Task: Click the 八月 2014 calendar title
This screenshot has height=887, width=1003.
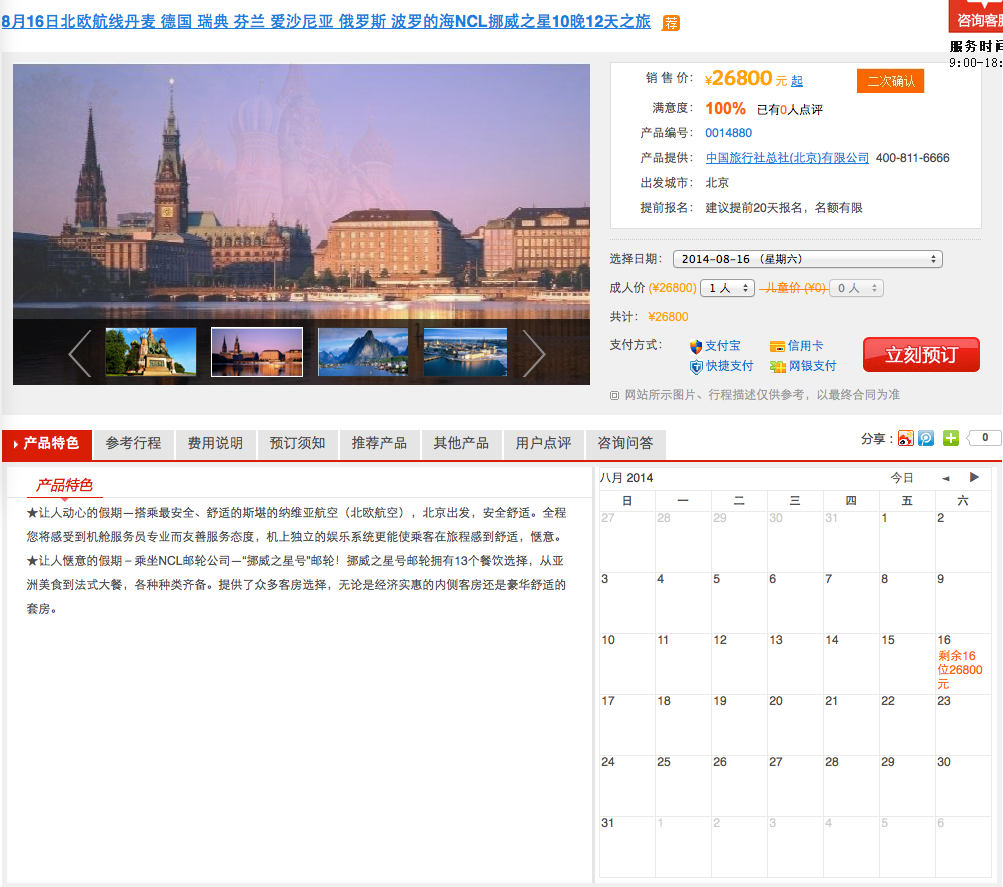Action: 626,478
